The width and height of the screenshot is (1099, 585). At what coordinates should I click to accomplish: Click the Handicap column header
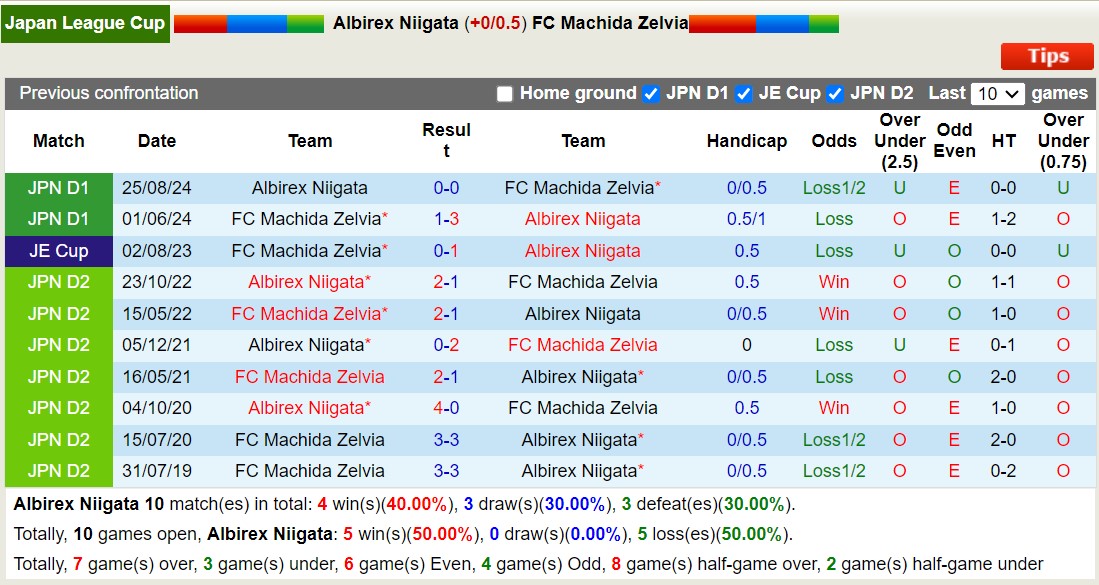[x=747, y=140]
